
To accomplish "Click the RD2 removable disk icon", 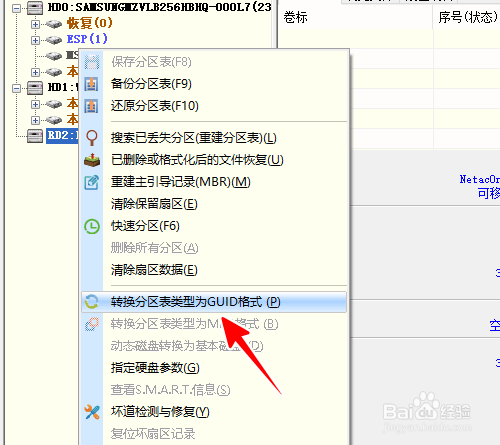I will click(x=35, y=136).
